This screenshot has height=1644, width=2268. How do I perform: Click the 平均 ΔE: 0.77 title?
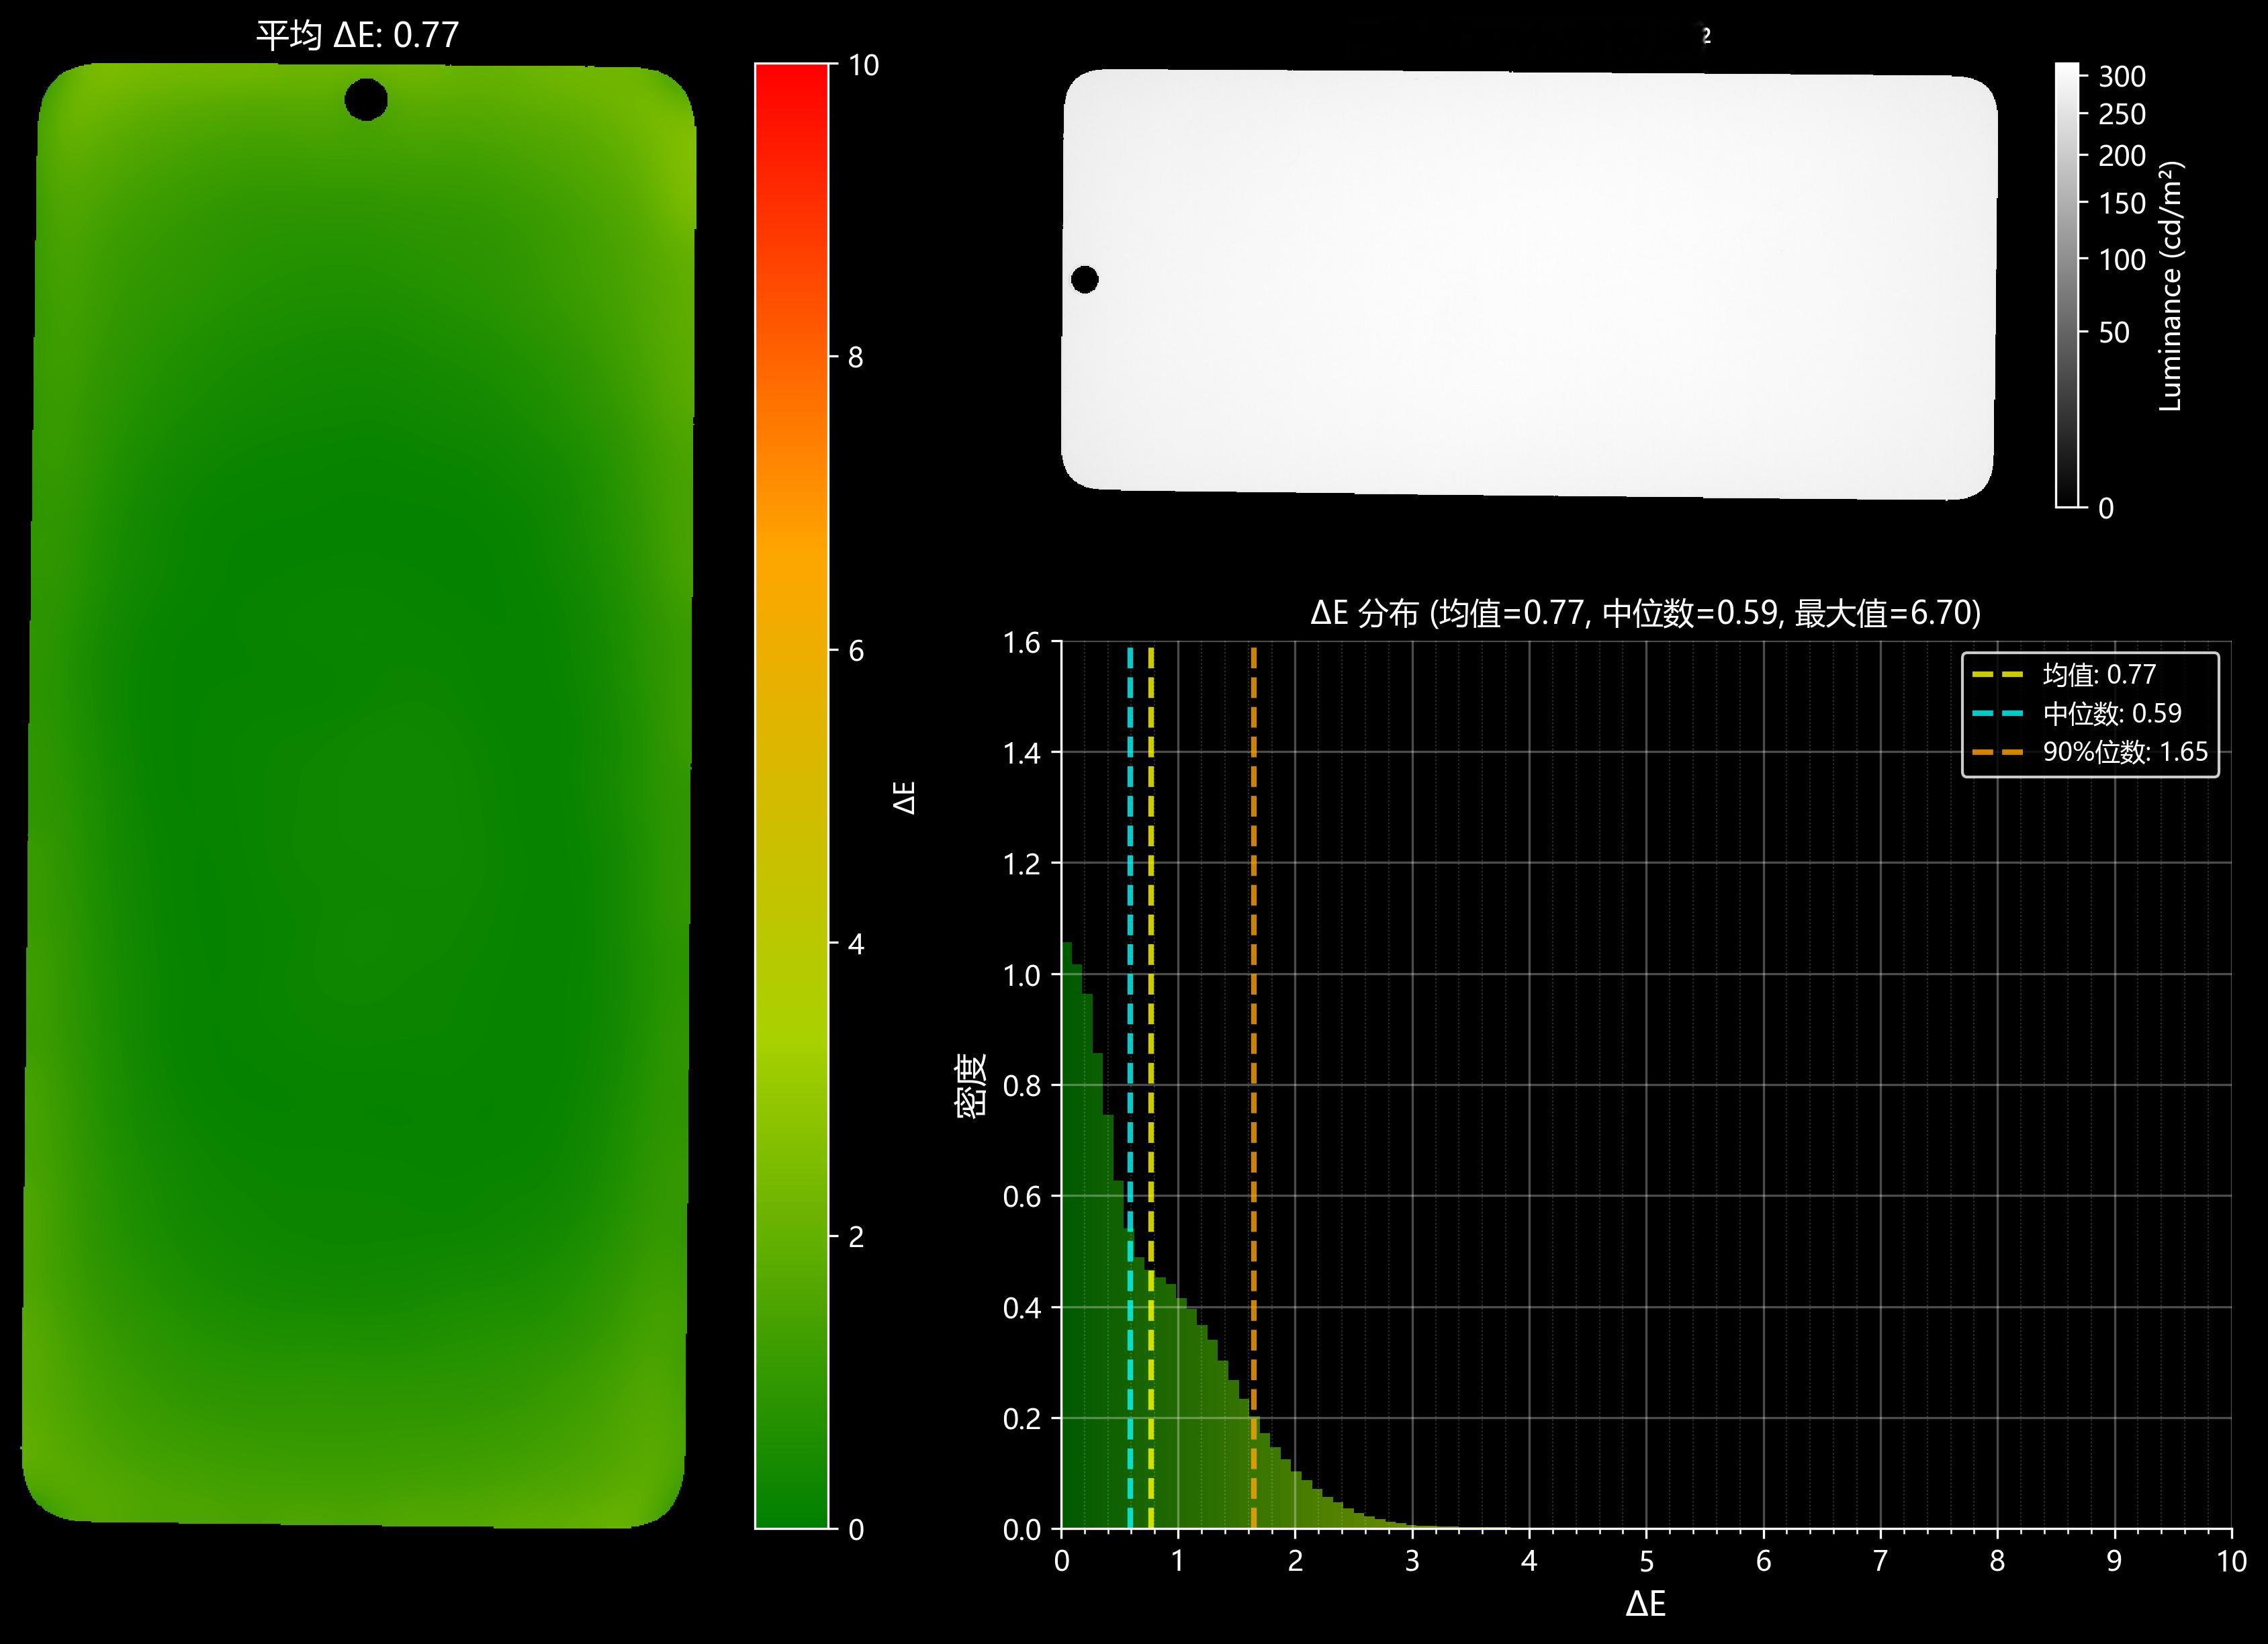(357, 36)
